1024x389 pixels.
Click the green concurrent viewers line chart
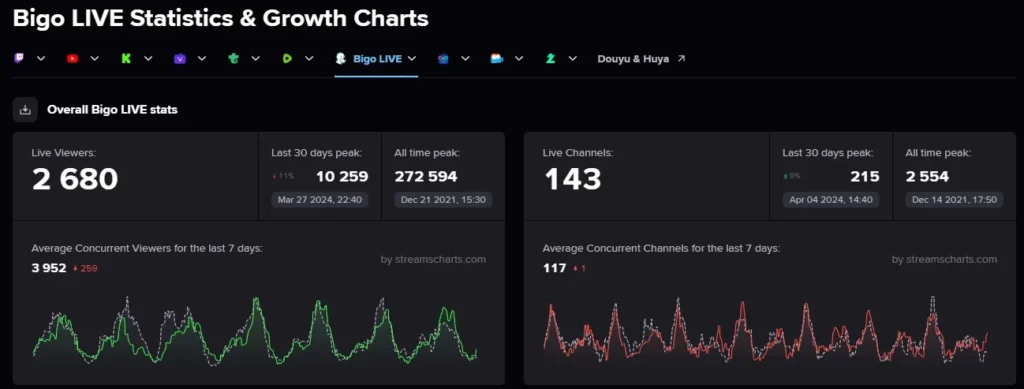point(255,333)
